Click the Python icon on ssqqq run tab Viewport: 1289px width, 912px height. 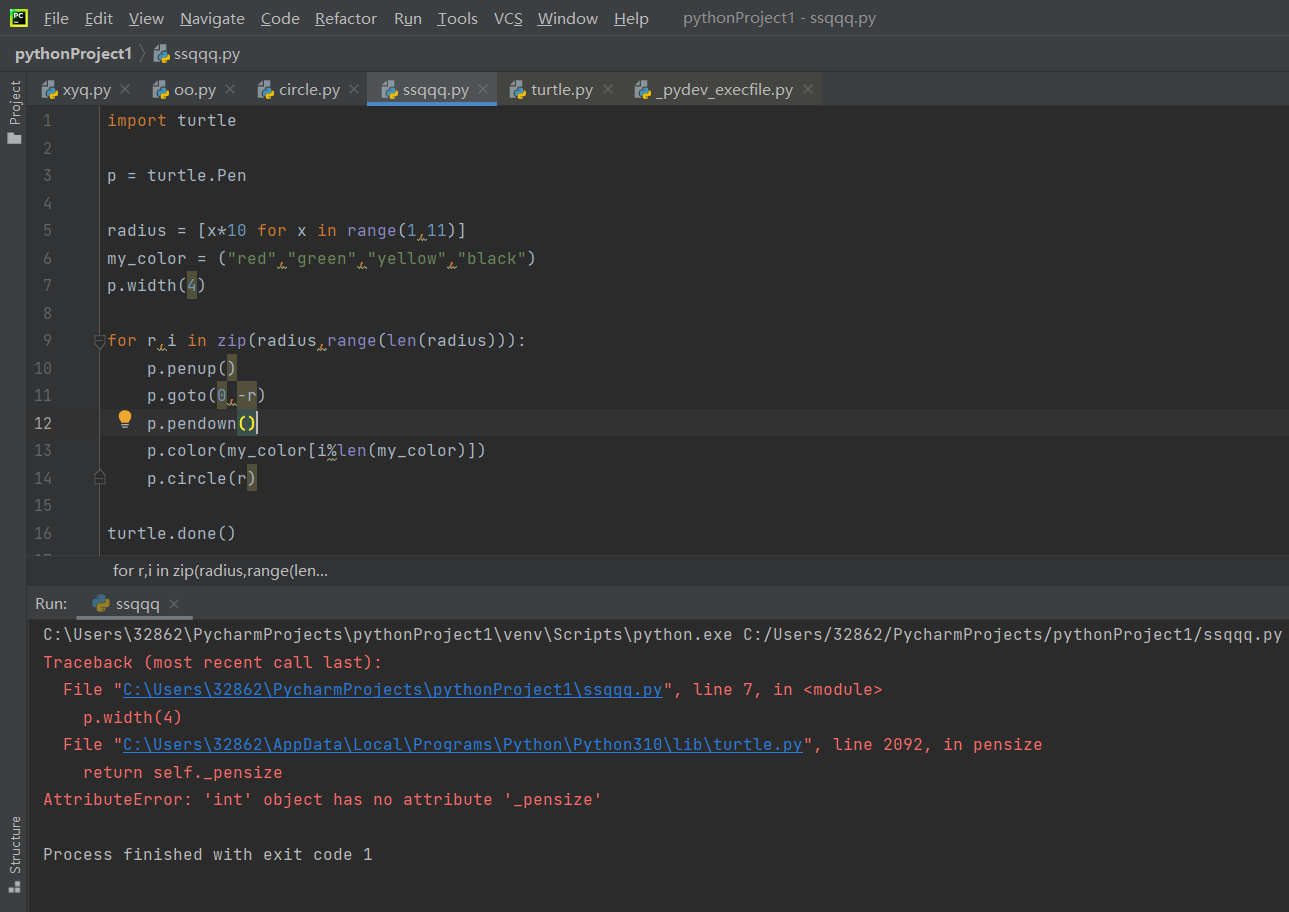[x=101, y=604]
